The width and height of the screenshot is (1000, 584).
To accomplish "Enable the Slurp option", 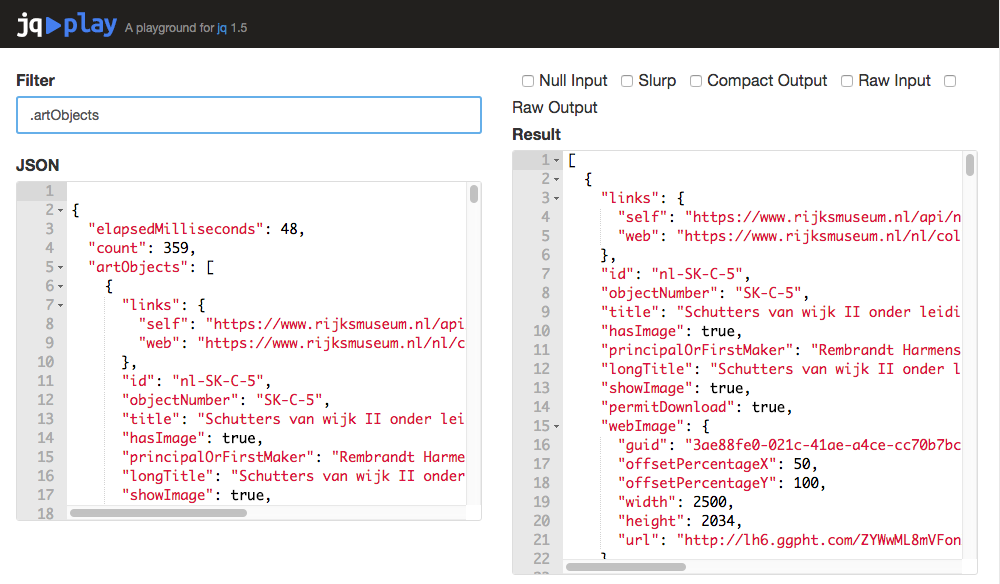I will [x=626, y=81].
